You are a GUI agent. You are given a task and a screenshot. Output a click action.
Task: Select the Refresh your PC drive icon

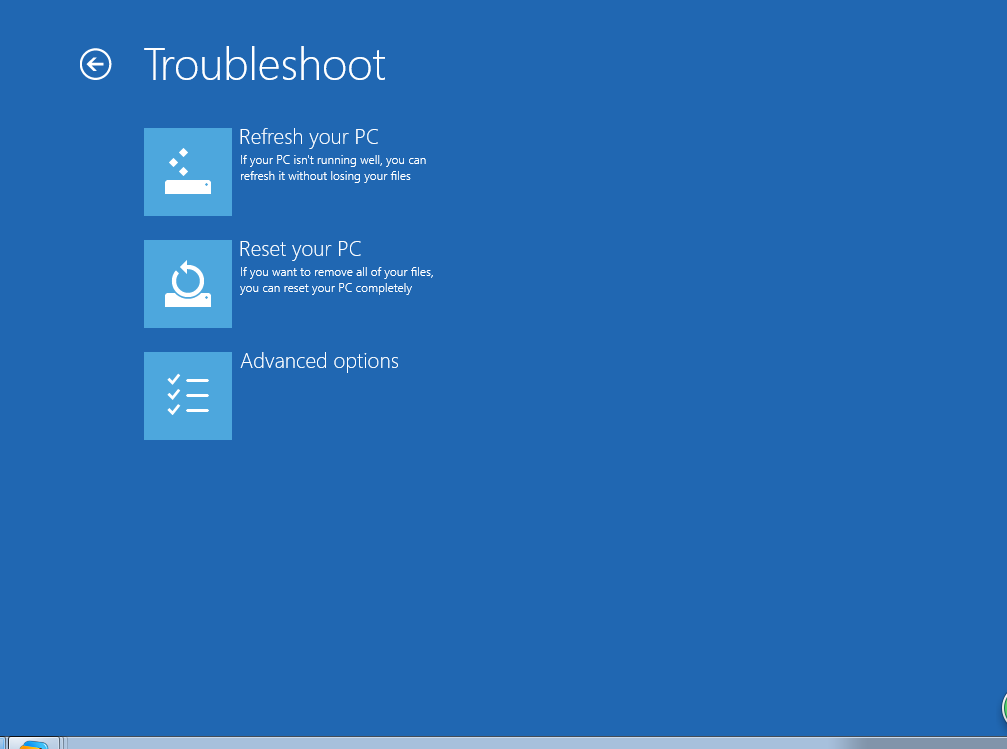tap(188, 172)
